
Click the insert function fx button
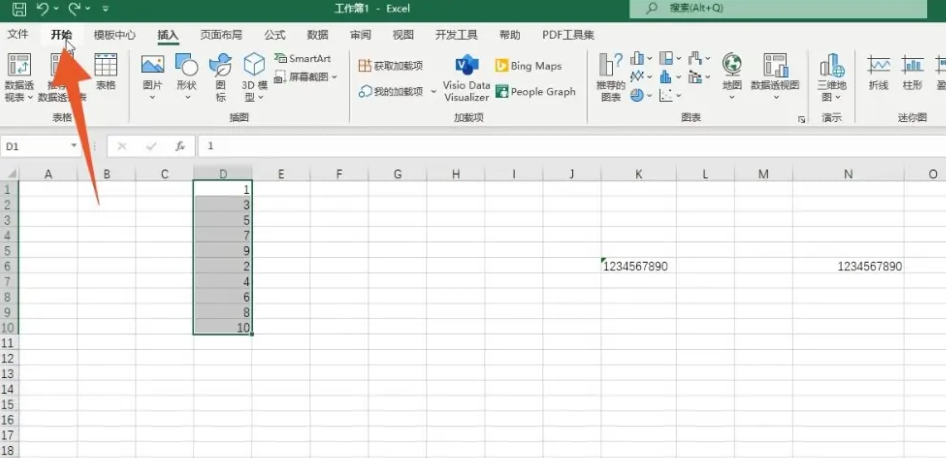(180, 146)
